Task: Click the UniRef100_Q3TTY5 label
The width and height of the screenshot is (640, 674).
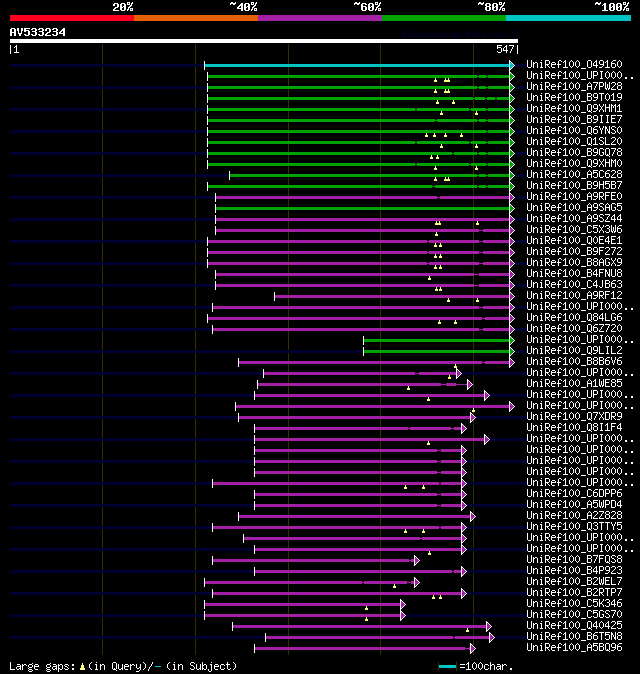Action: [574, 527]
